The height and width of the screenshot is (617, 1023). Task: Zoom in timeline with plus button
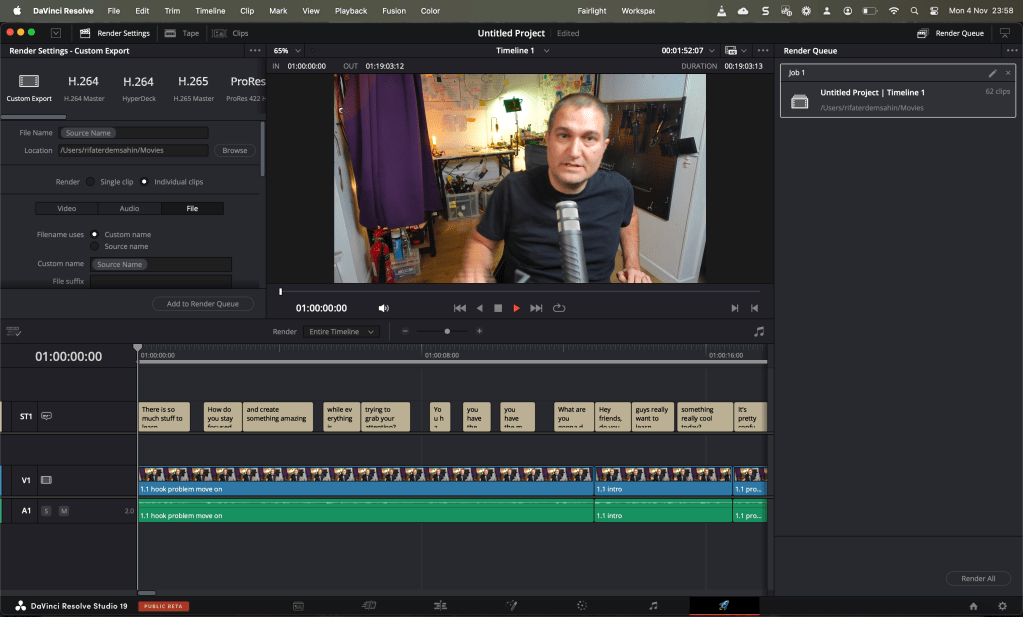[x=480, y=331]
